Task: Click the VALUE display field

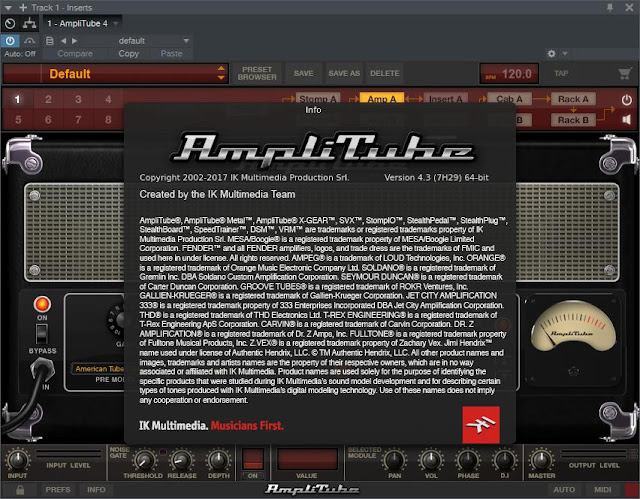Action: [307, 459]
